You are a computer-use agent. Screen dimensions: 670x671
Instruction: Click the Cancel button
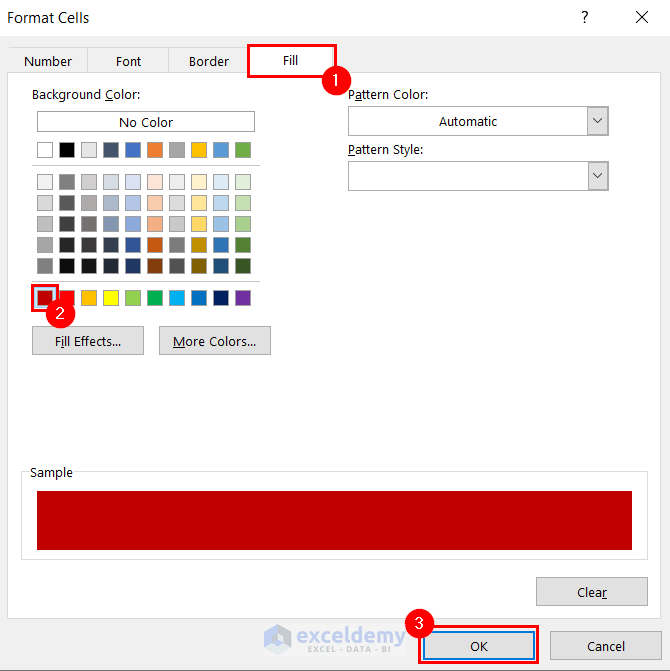click(605, 646)
